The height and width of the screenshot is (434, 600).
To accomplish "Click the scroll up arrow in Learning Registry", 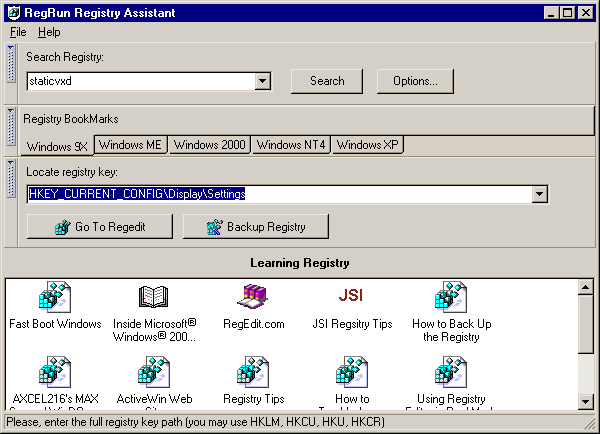I will coord(585,287).
